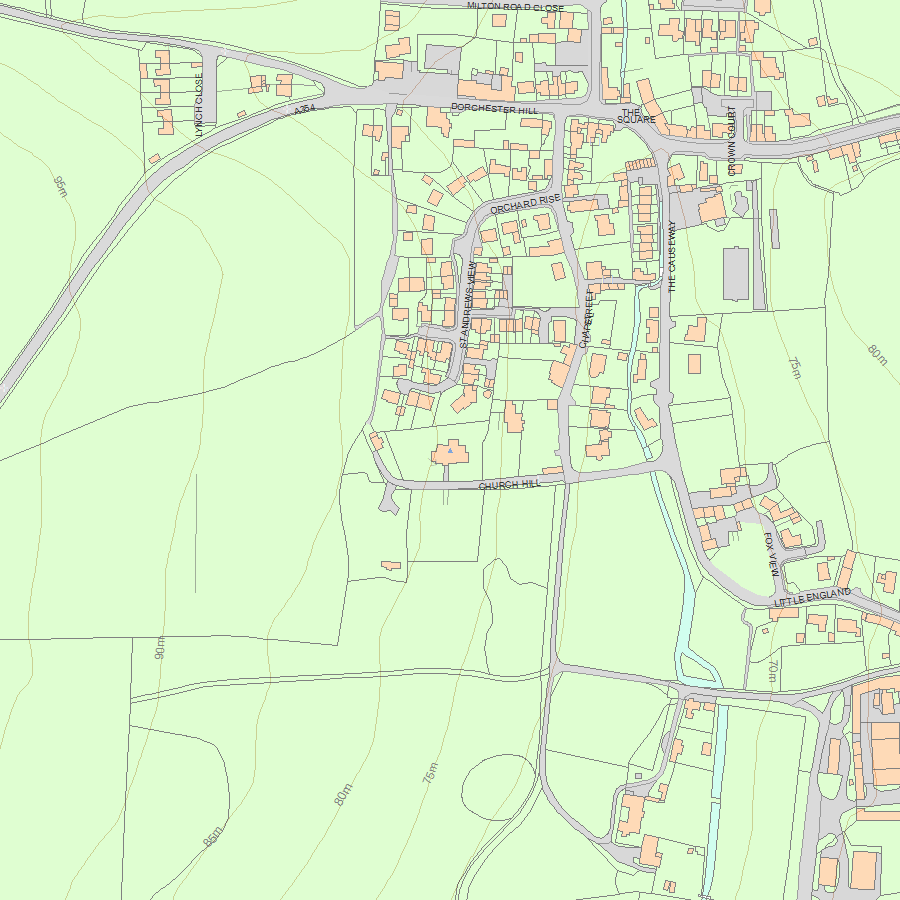
Task: Select the 90m contour label
Action: (x=160, y=647)
